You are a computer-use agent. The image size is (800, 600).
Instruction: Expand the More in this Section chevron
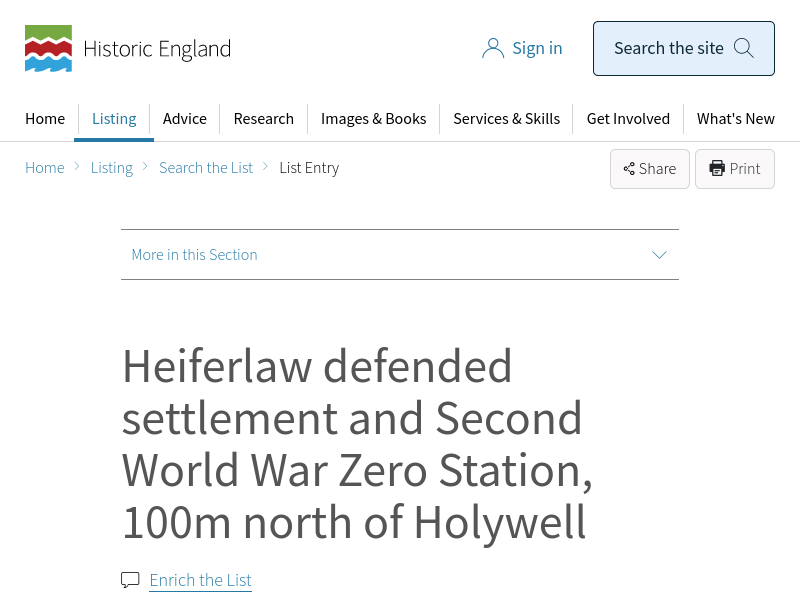(659, 255)
